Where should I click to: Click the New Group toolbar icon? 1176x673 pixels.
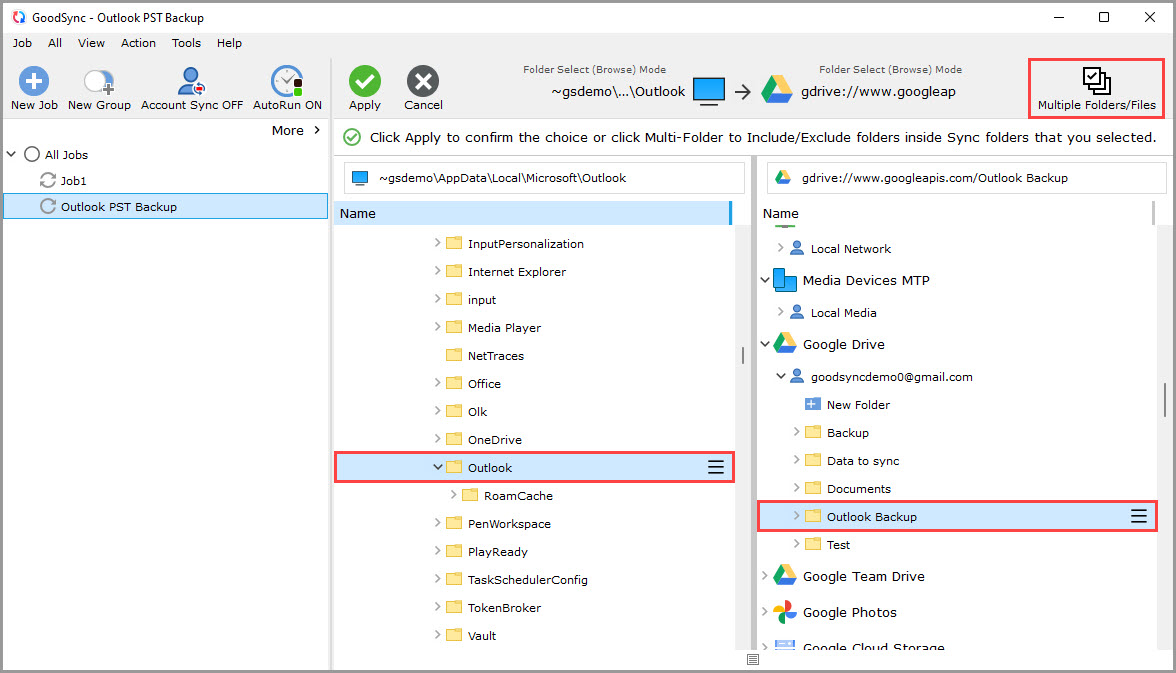99,82
